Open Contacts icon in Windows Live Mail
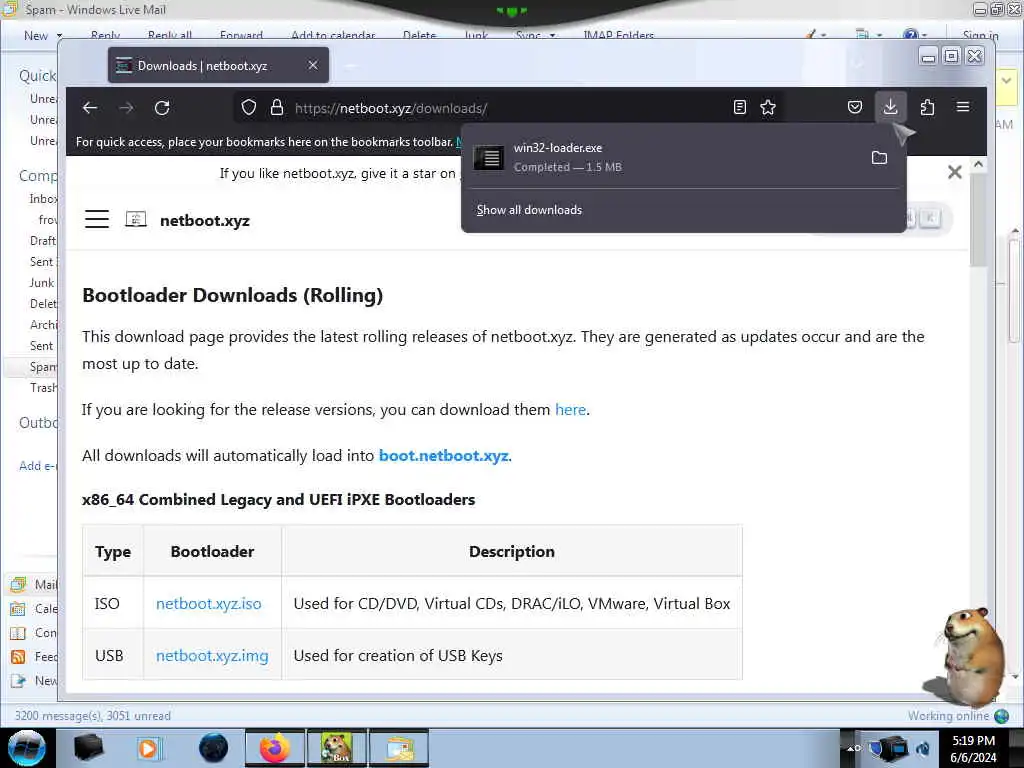 pos(18,633)
